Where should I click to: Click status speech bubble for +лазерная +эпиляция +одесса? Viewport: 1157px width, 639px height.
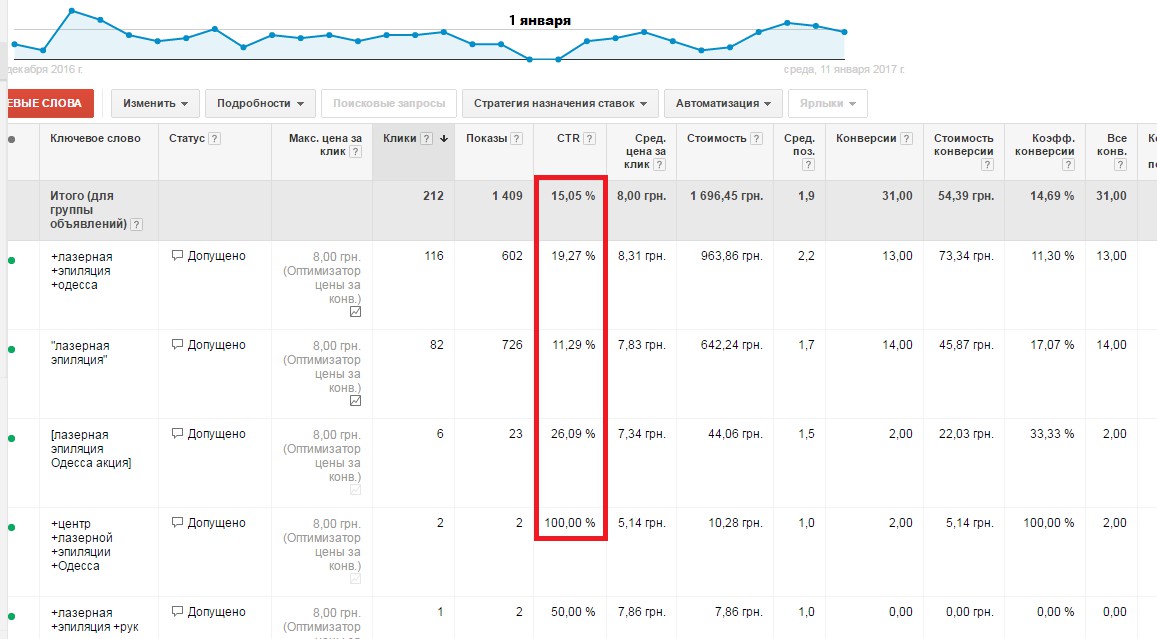tap(177, 256)
